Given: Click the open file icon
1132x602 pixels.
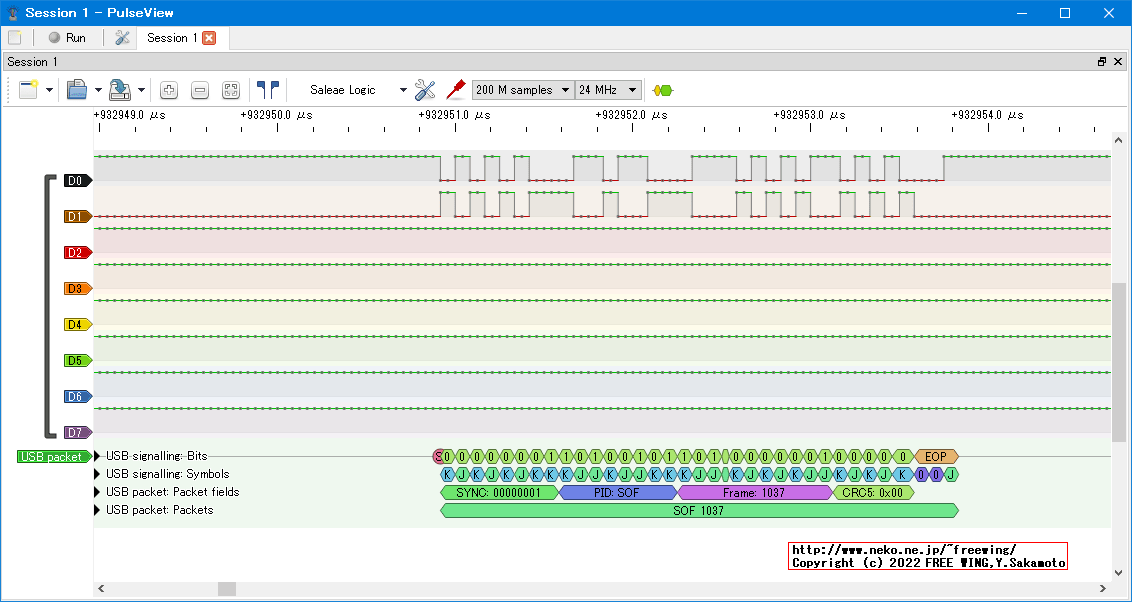Looking at the screenshot, I should click(77, 90).
